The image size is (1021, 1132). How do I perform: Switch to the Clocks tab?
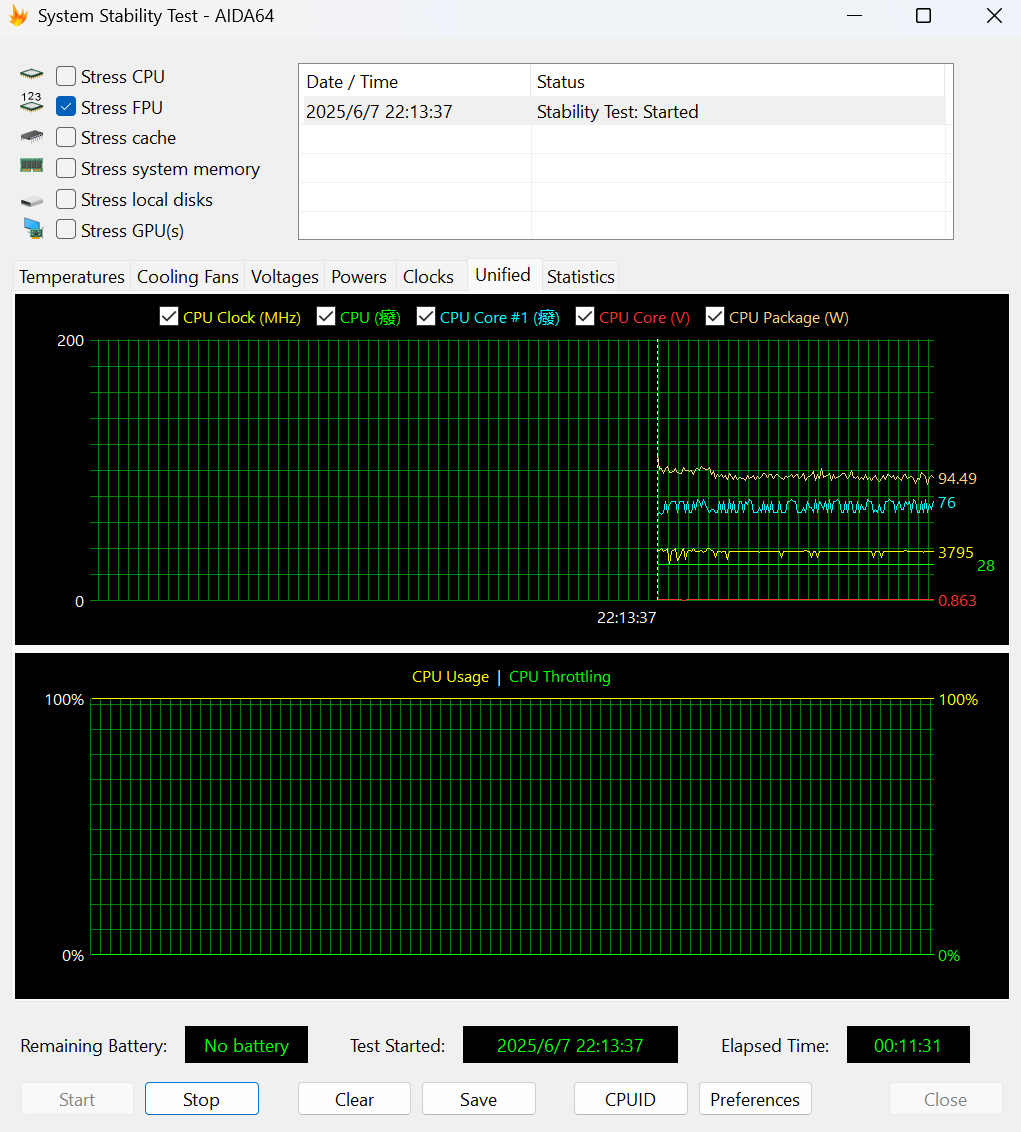point(428,277)
